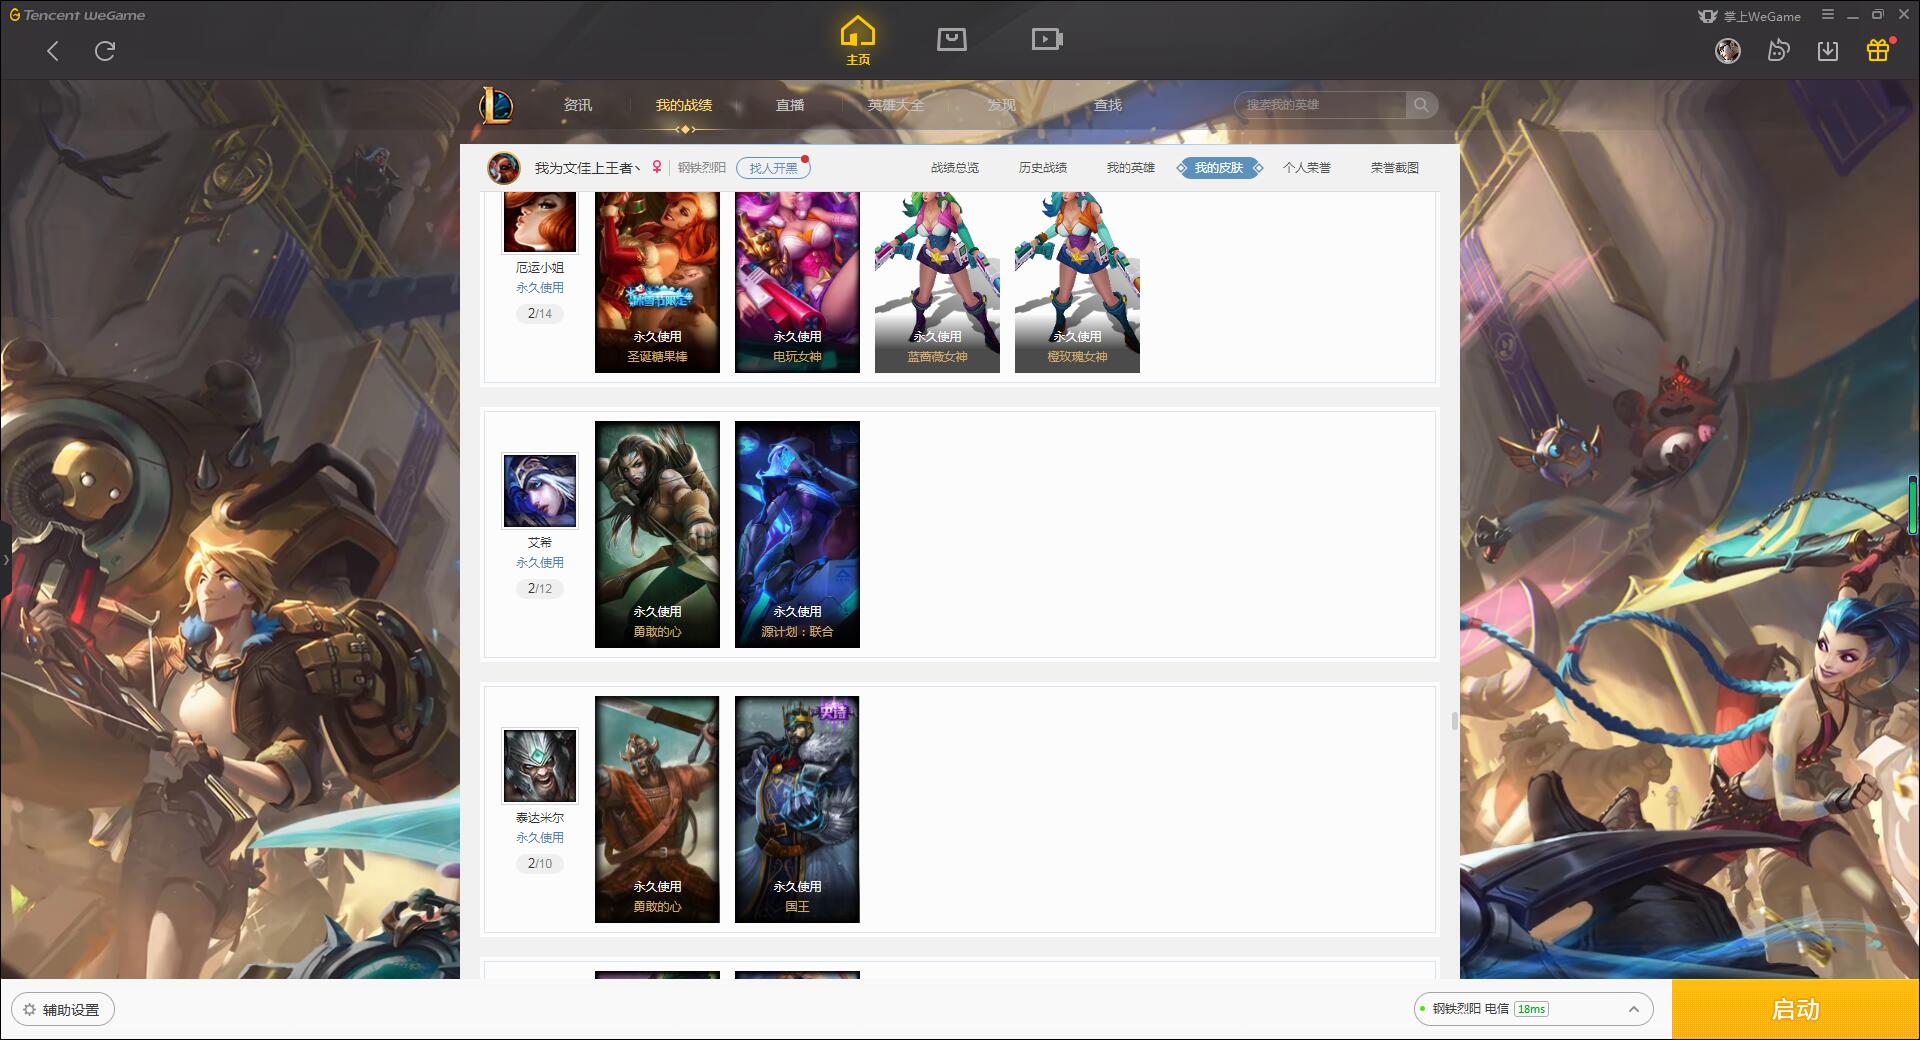Click the search magnifier button
The height and width of the screenshot is (1040, 1920).
[1421, 105]
